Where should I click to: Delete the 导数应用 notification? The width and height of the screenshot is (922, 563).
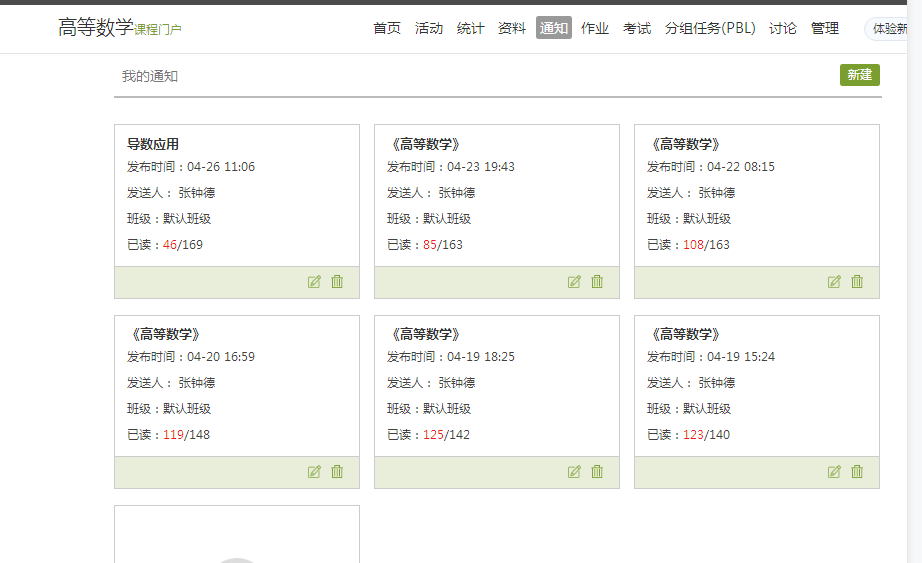[x=337, y=282]
